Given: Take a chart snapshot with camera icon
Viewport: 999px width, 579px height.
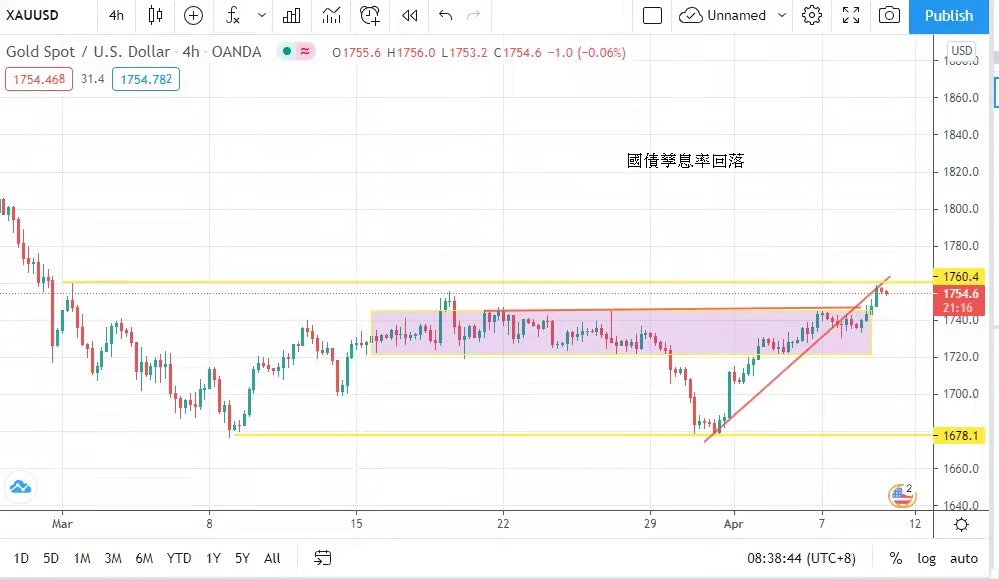Looking at the screenshot, I should click(888, 15).
